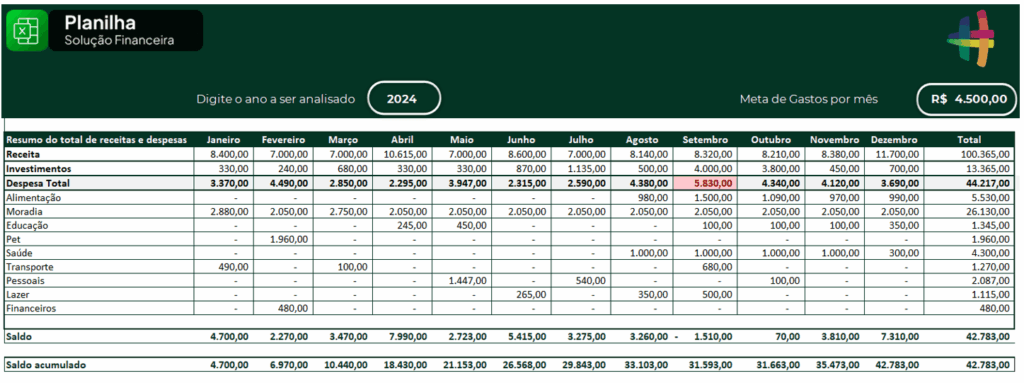Select the Moradia Janeiro cell 2.880,00
The height and width of the screenshot is (383, 1024).
[x=223, y=211]
